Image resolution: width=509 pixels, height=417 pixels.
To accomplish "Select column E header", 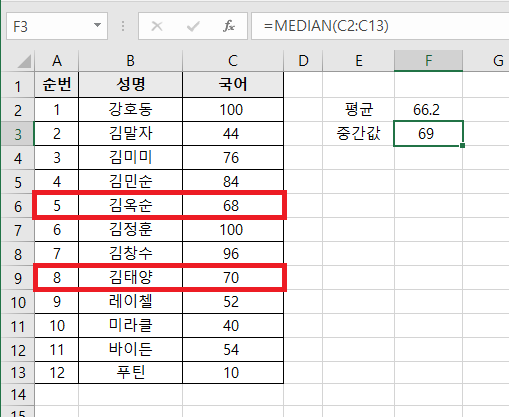I will point(358,61).
